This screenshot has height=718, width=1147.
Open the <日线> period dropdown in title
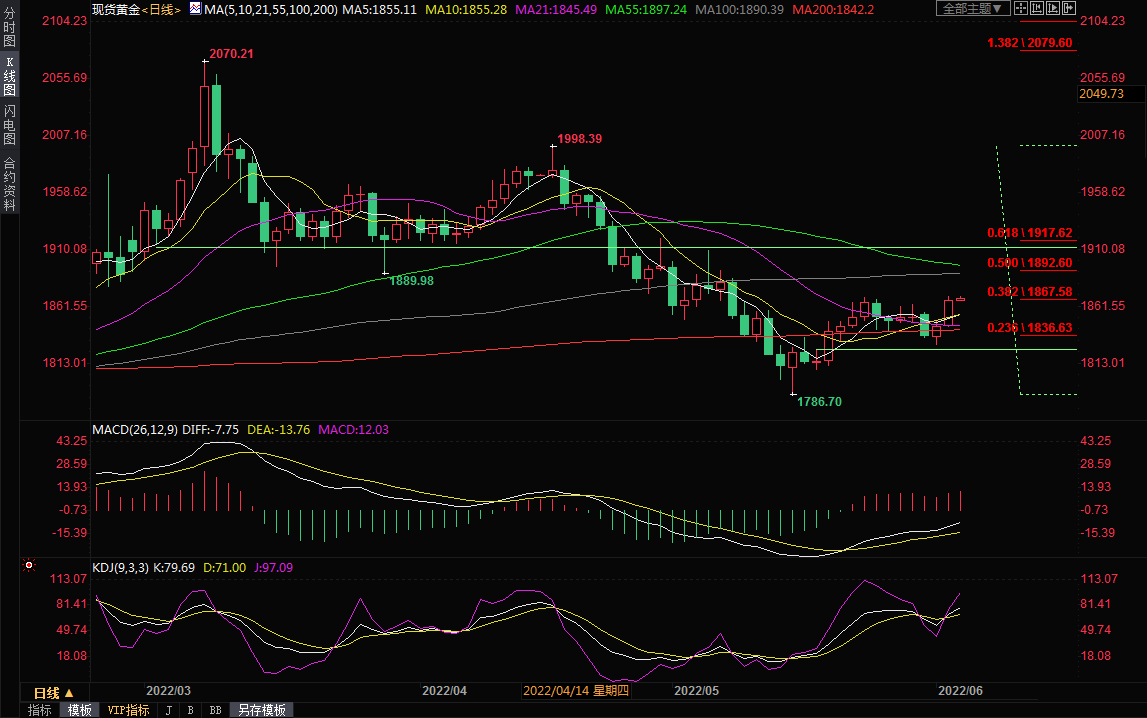[x=162, y=9]
